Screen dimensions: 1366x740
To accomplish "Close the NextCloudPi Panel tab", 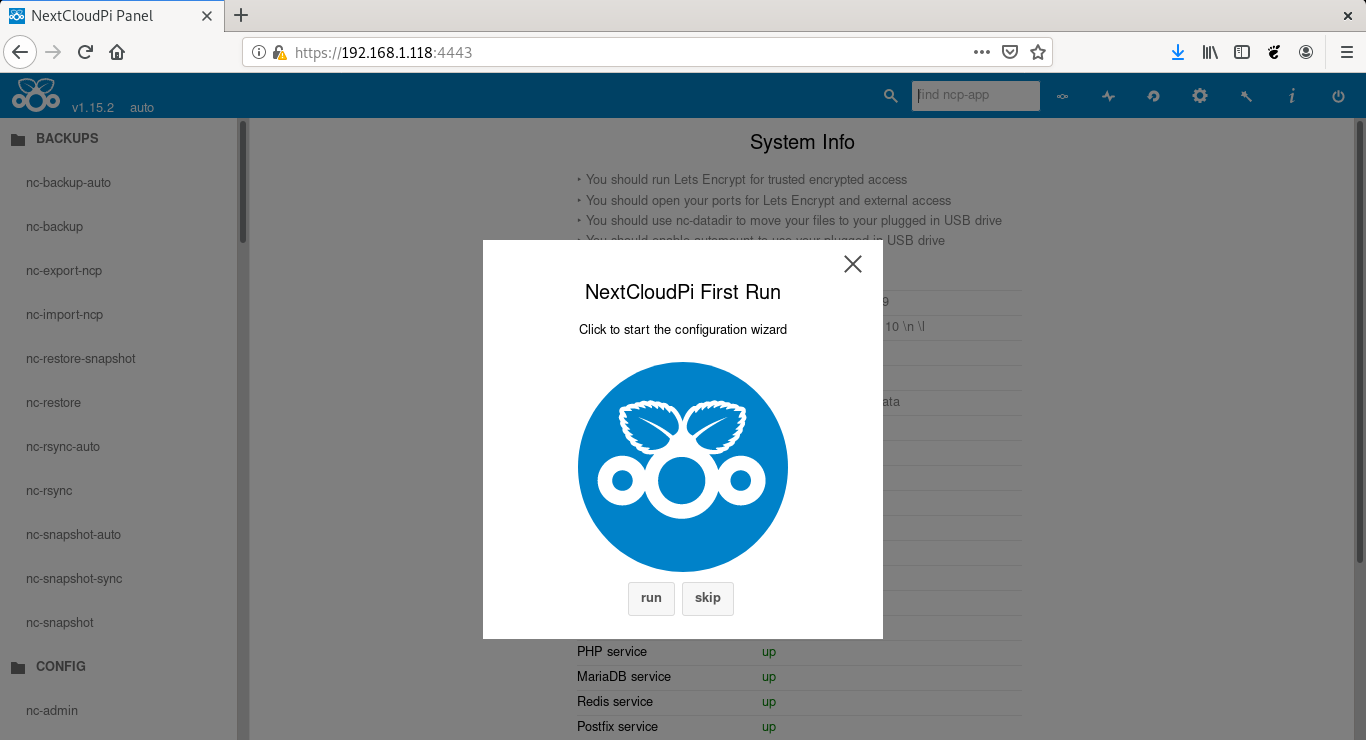I will [x=207, y=16].
